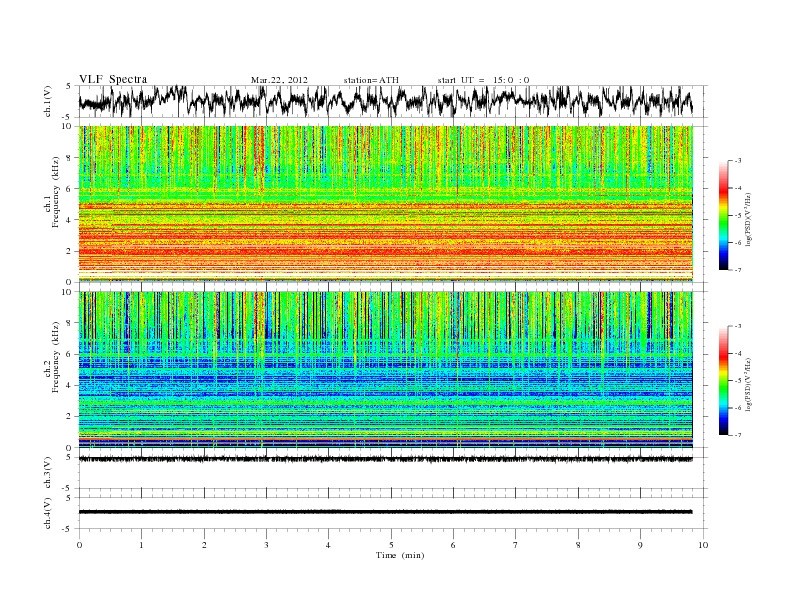The width and height of the screenshot is (792, 612).
Task: Click the '4' minute tick label
Action: click(328, 545)
